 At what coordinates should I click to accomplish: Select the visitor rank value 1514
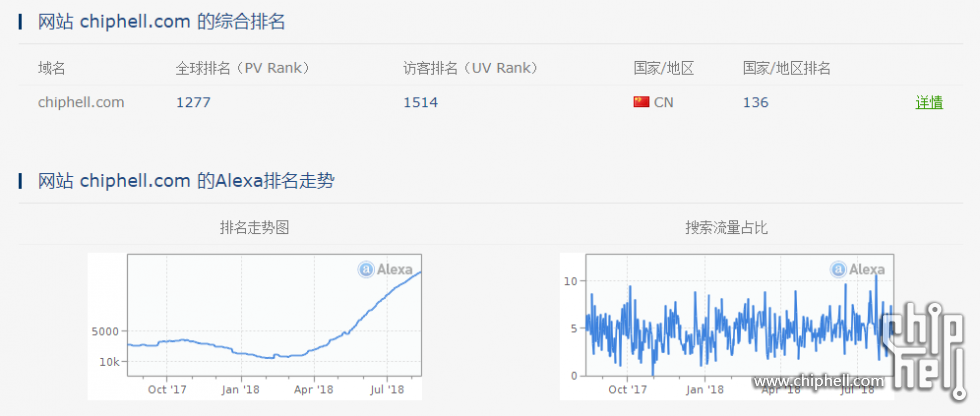[x=421, y=102]
